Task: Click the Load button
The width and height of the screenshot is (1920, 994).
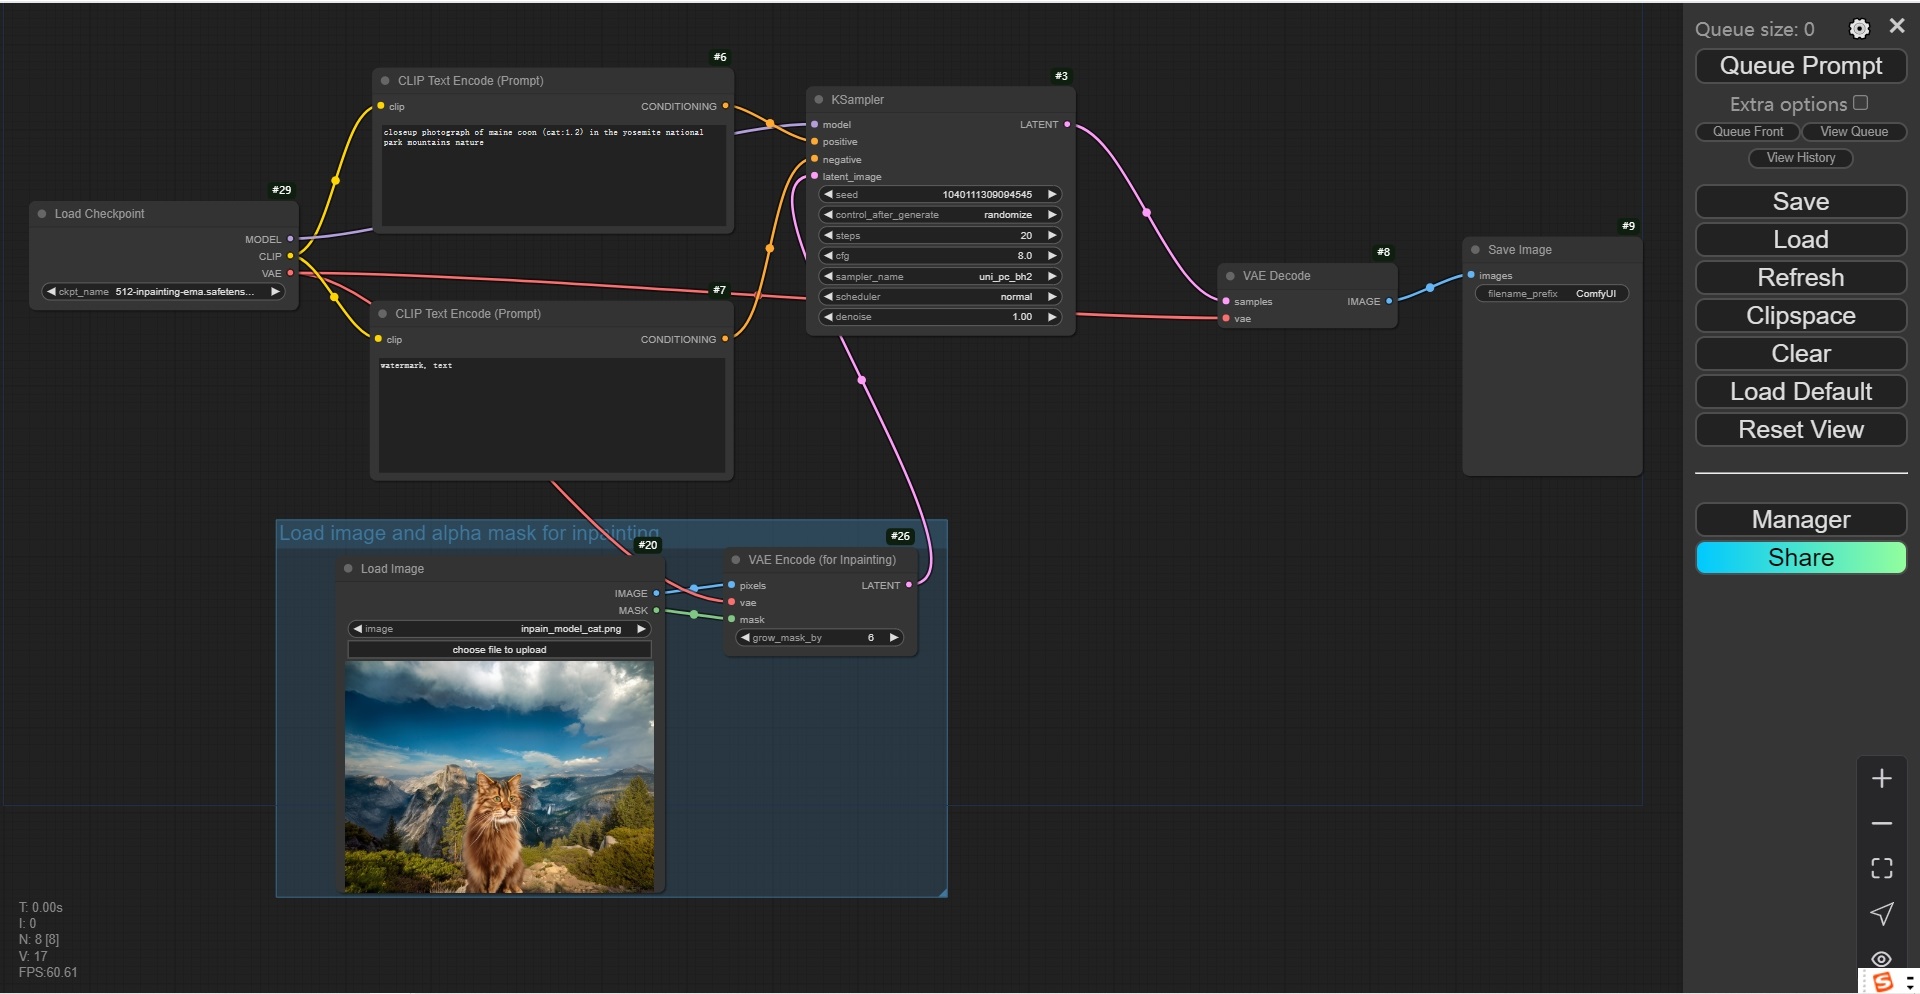Action: tap(1801, 240)
